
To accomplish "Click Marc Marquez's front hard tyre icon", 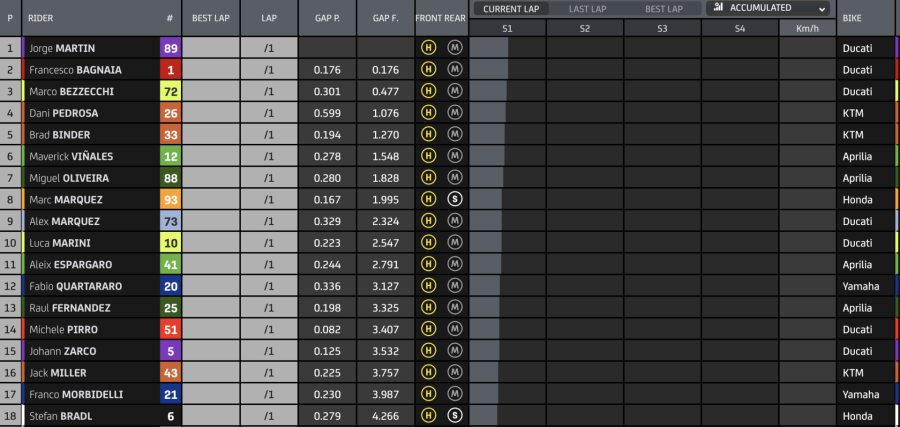I will point(428,200).
